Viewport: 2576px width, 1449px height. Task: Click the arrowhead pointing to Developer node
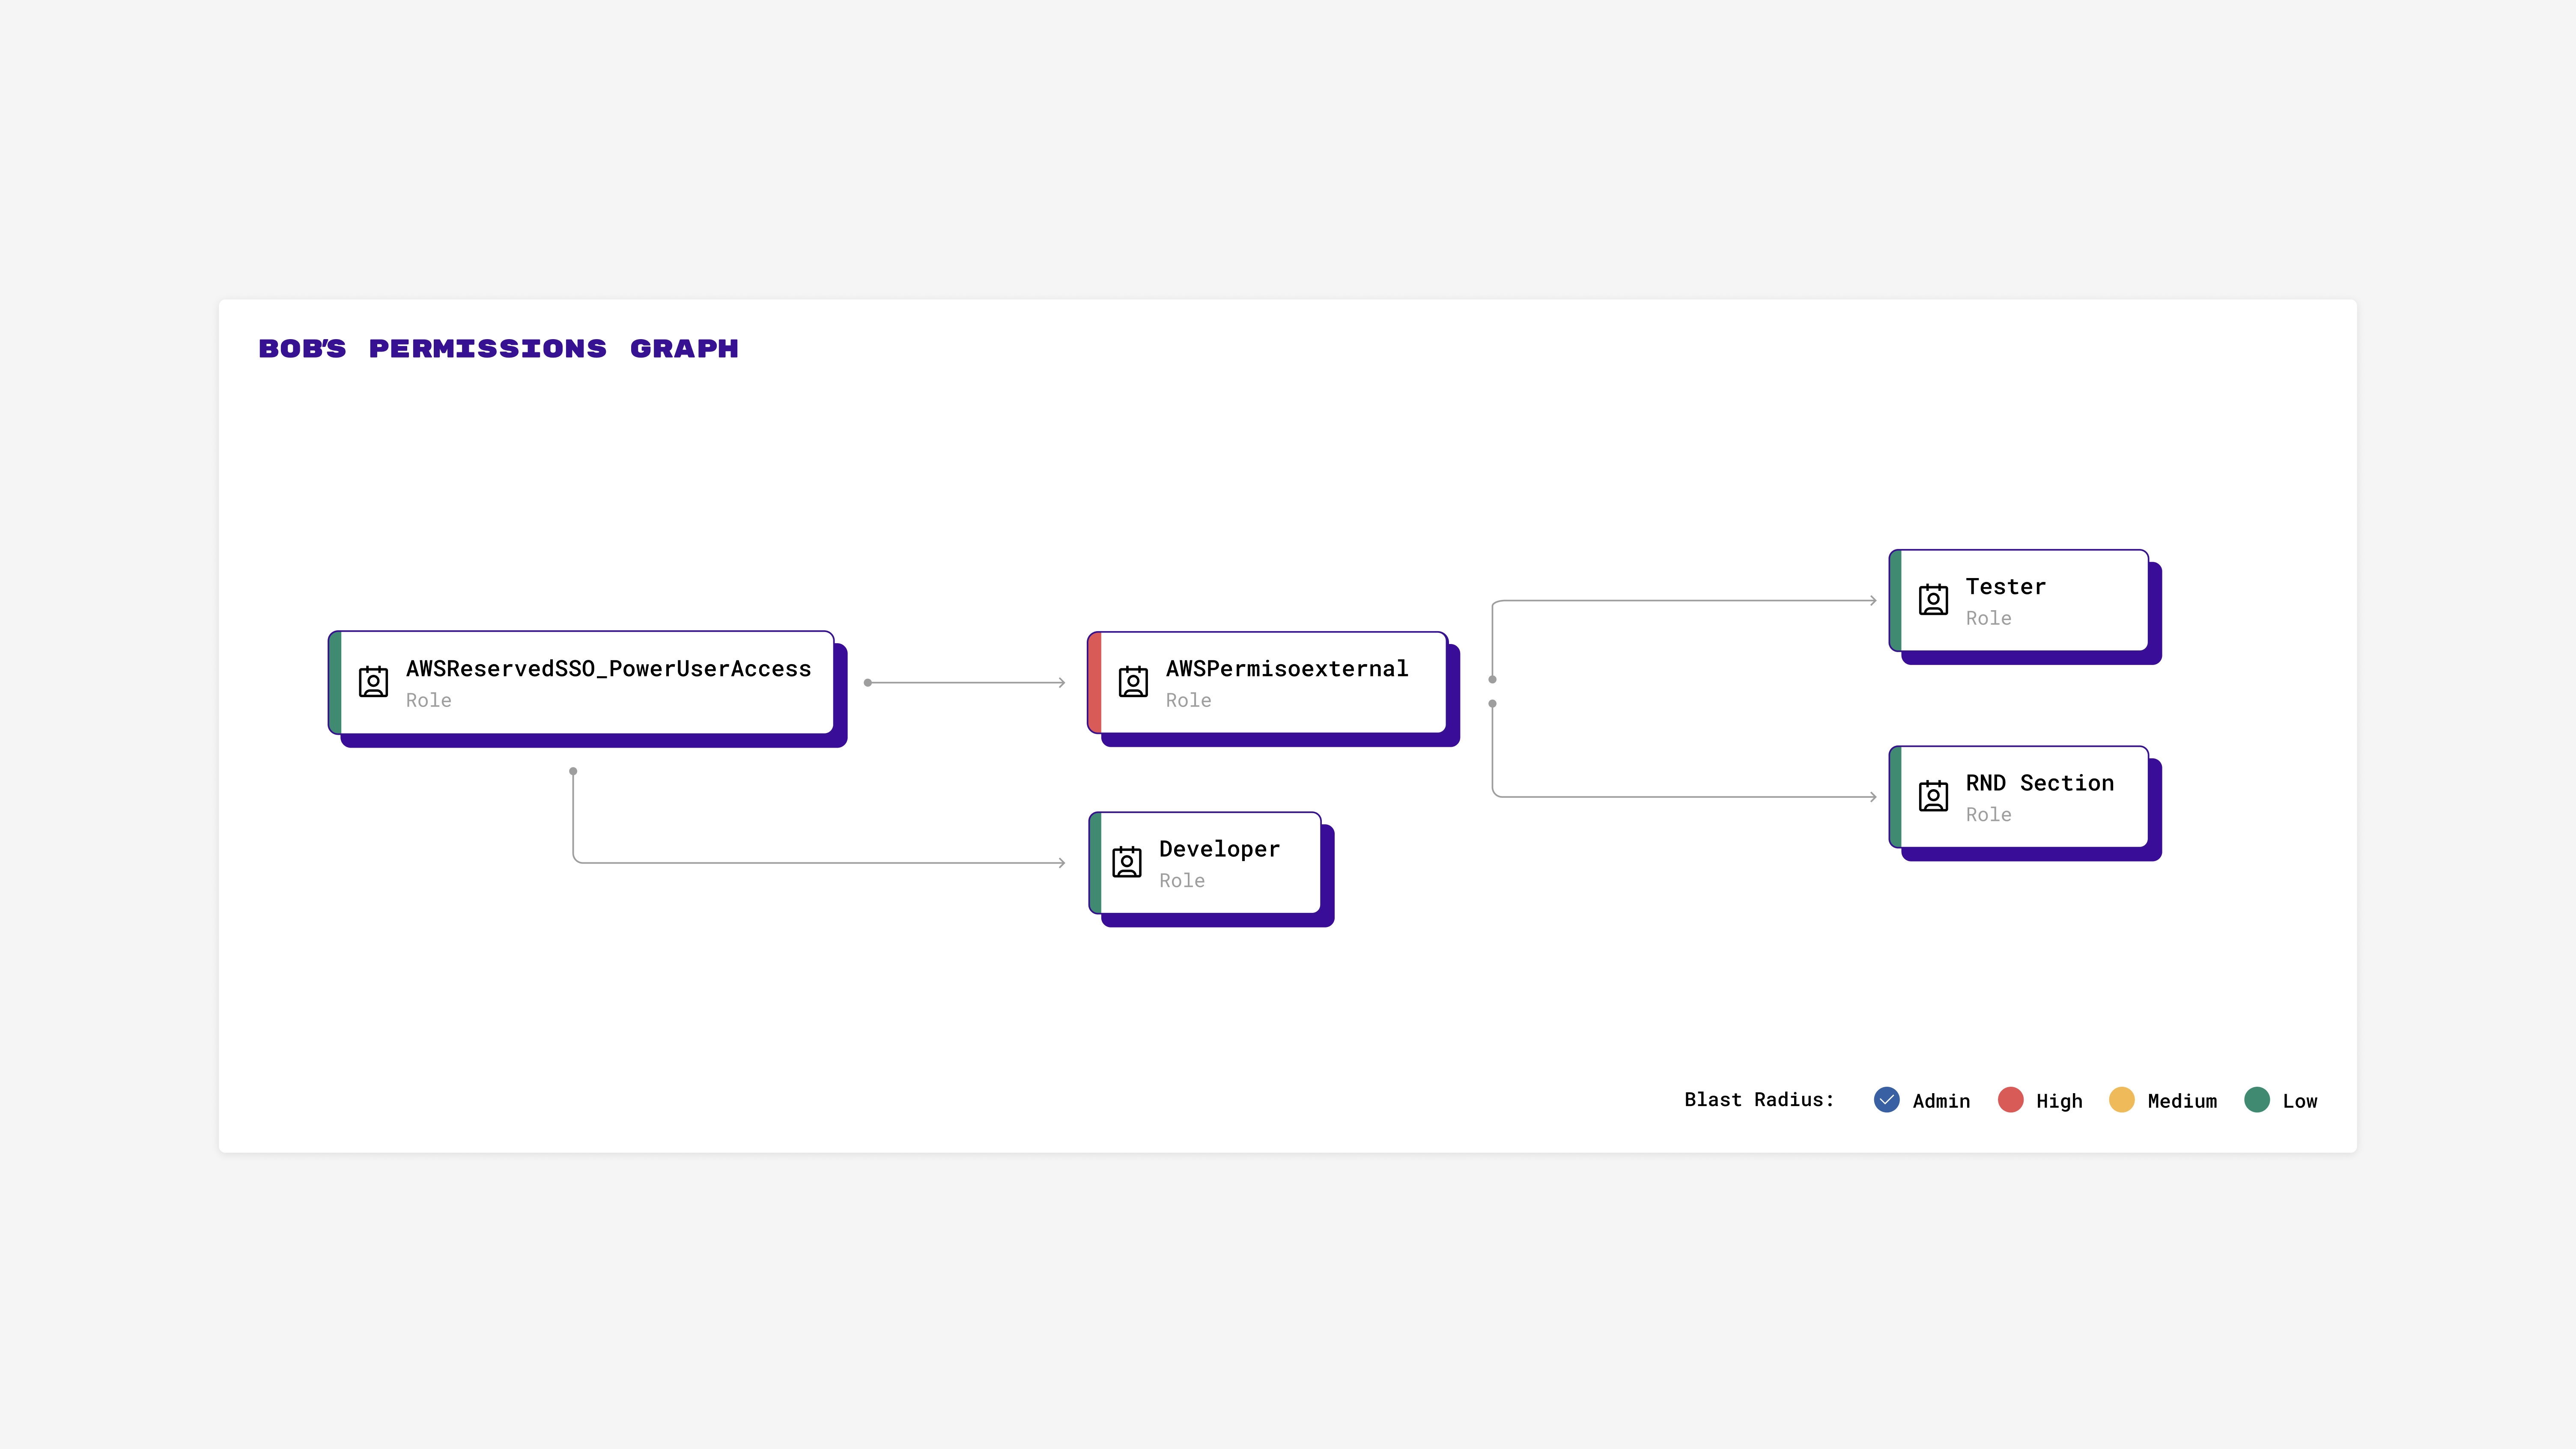click(1061, 862)
